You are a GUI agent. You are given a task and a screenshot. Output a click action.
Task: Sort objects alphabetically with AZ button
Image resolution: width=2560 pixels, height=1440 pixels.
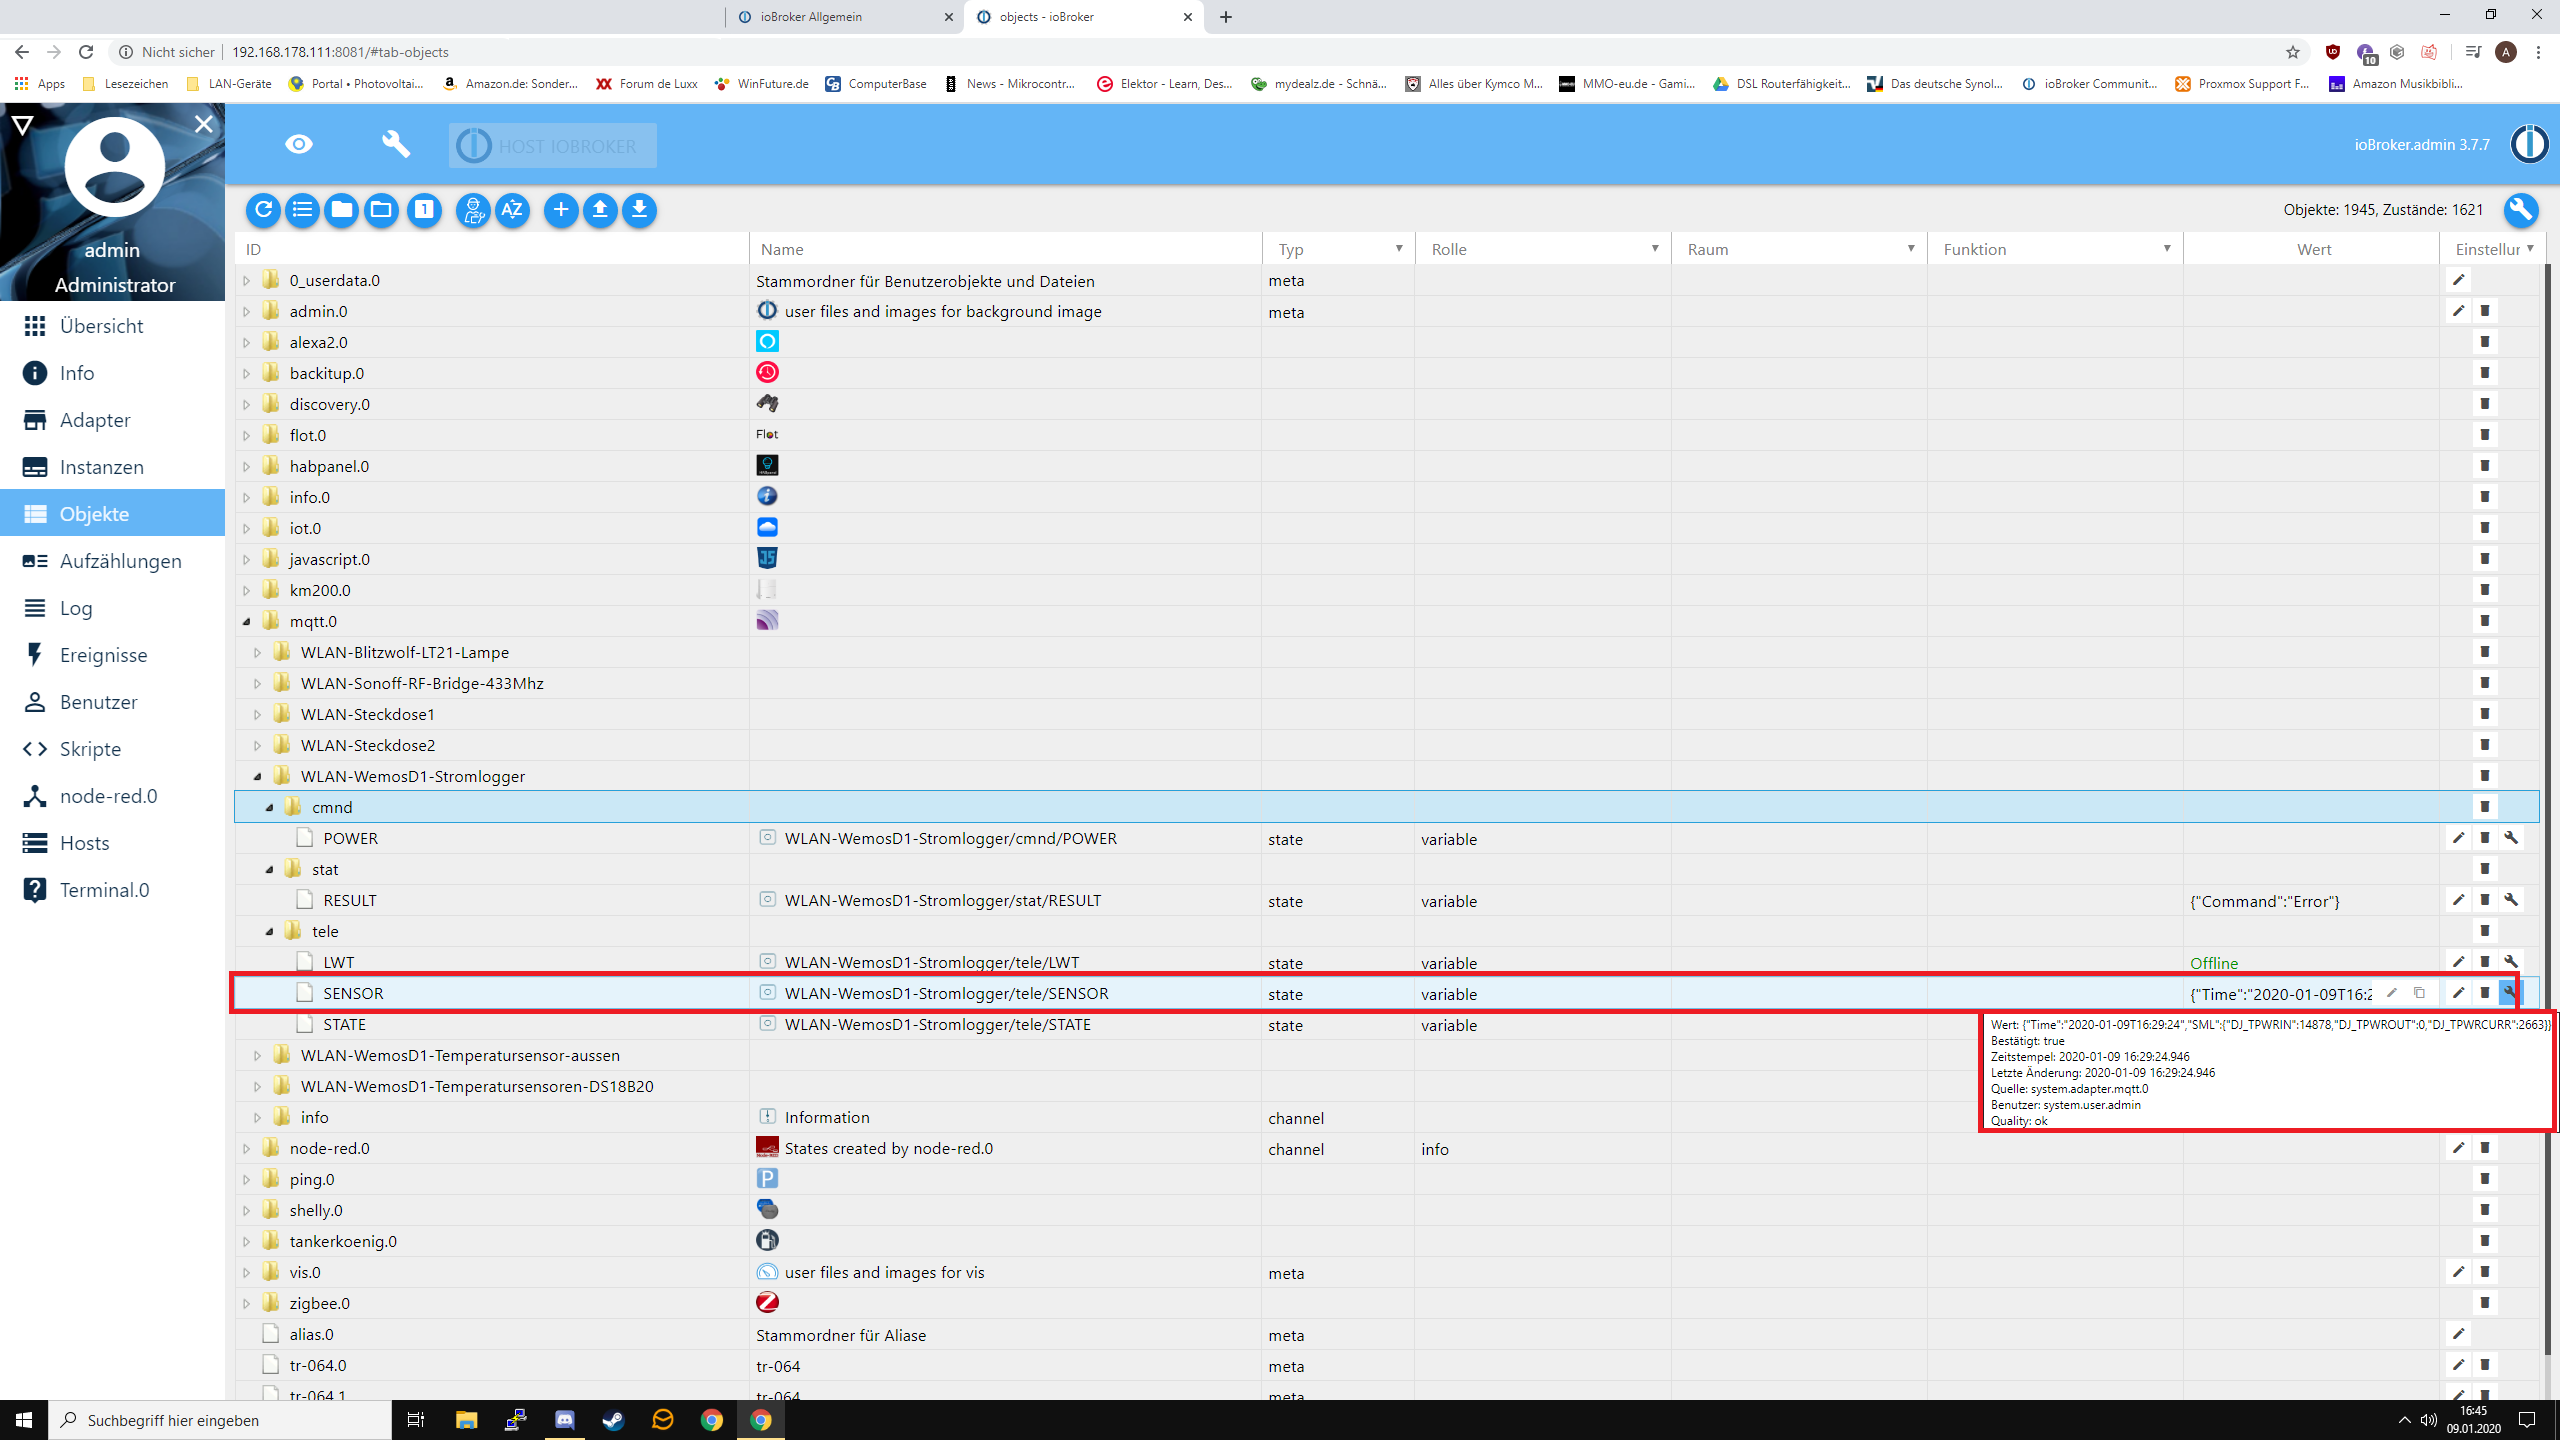click(x=512, y=210)
